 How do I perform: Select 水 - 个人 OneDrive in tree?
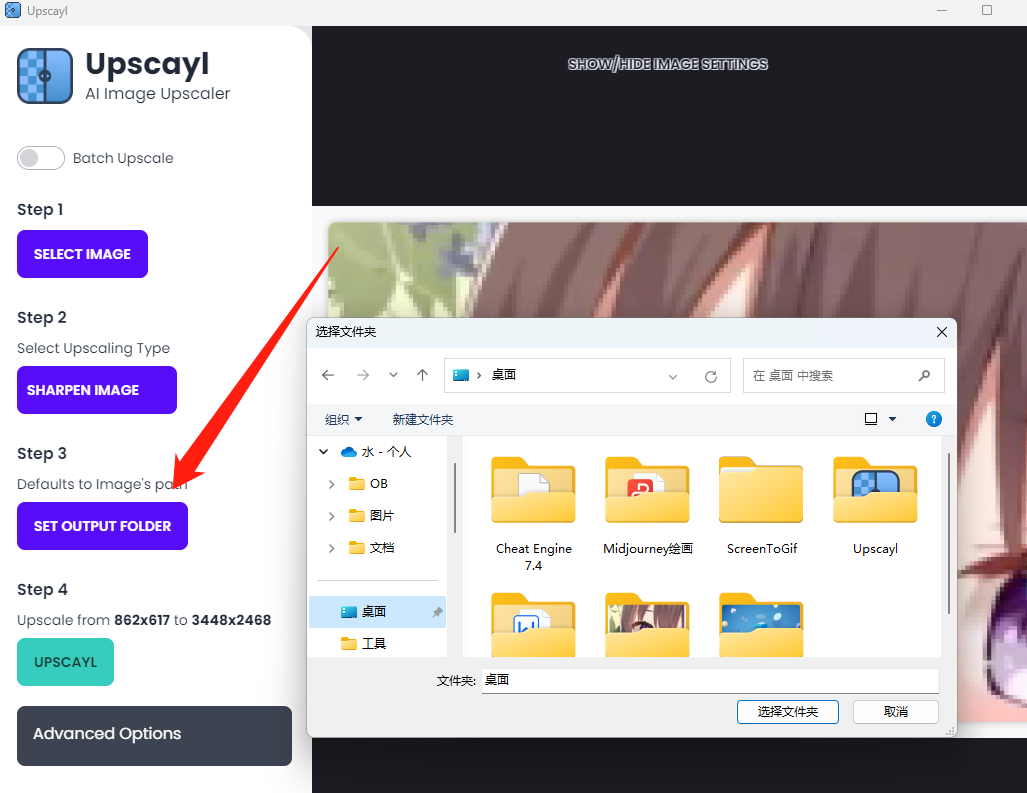tap(386, 452)
